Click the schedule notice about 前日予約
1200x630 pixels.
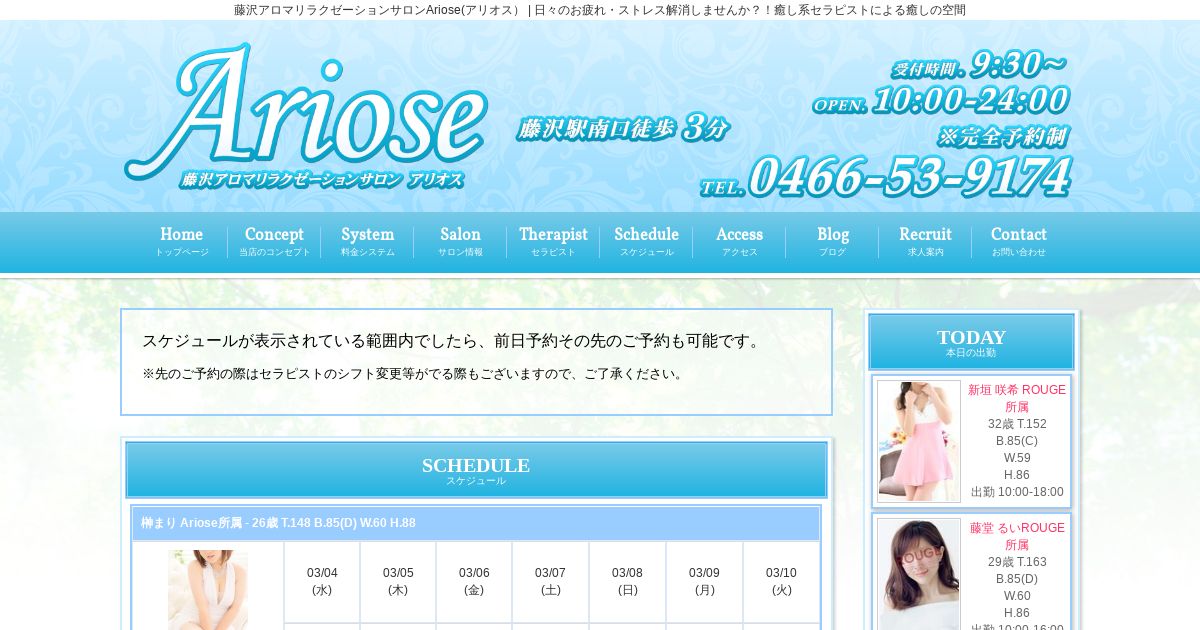pos(454,341)
